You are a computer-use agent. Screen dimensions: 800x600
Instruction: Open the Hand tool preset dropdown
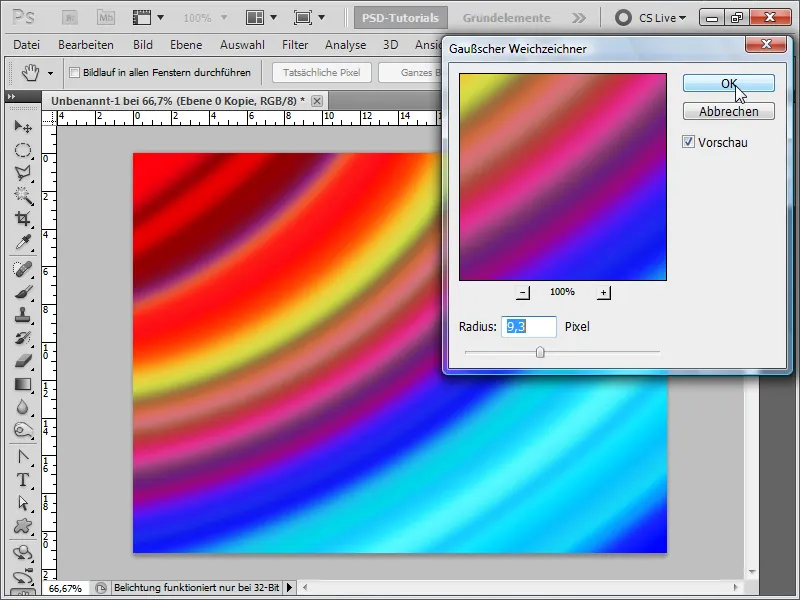coord(51,73)
